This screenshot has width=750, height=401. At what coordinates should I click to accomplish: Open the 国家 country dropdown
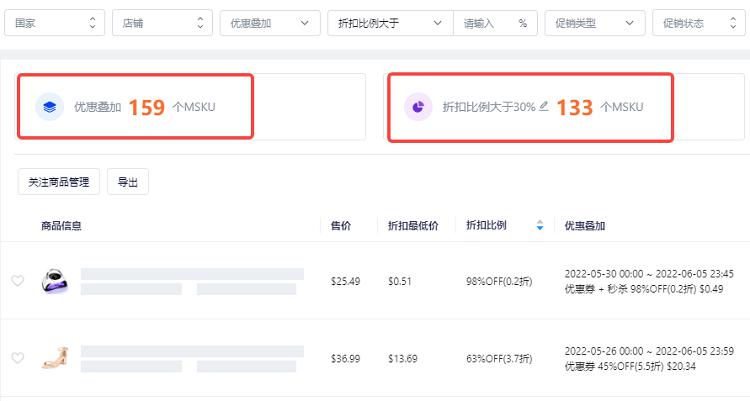pos(54,23)
